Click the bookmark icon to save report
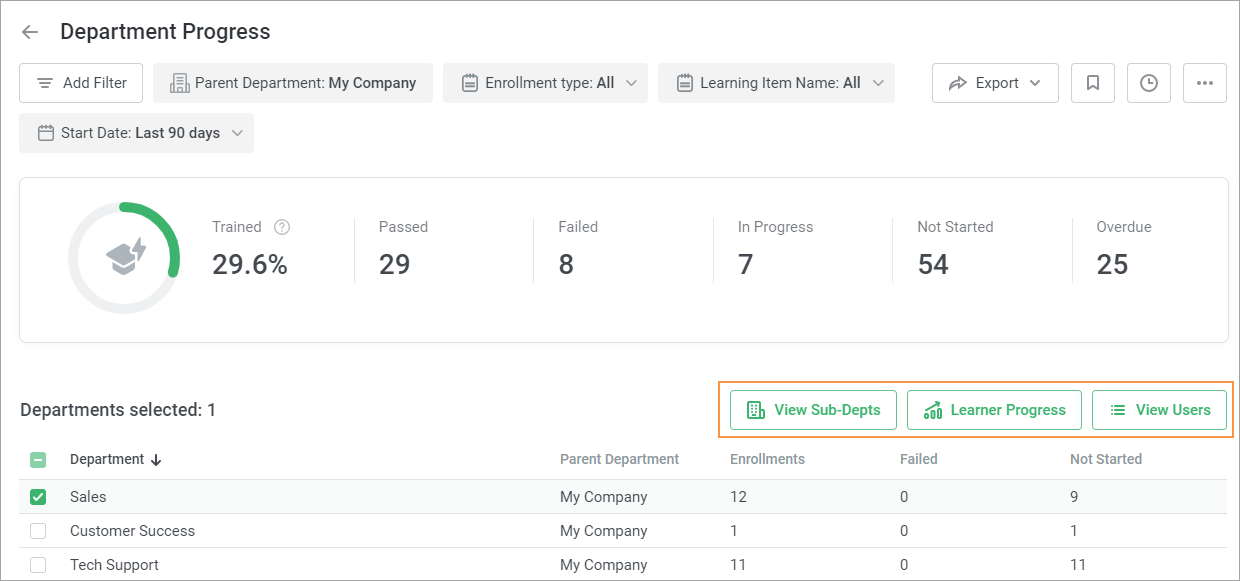 (1092, 83)
